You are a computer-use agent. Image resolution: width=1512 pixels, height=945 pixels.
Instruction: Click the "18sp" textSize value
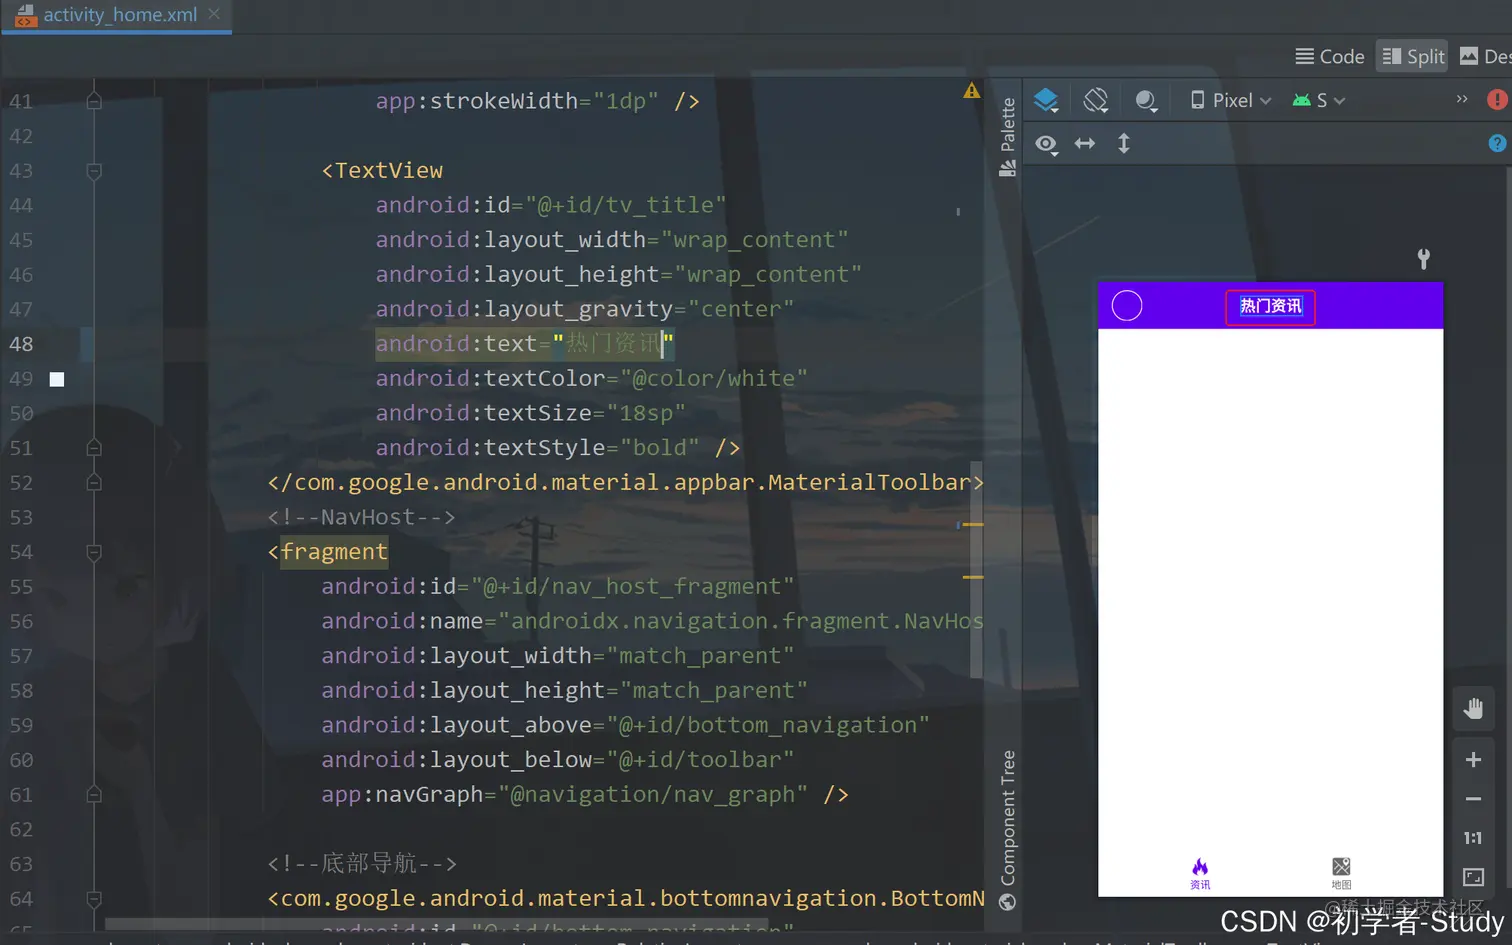646,413
